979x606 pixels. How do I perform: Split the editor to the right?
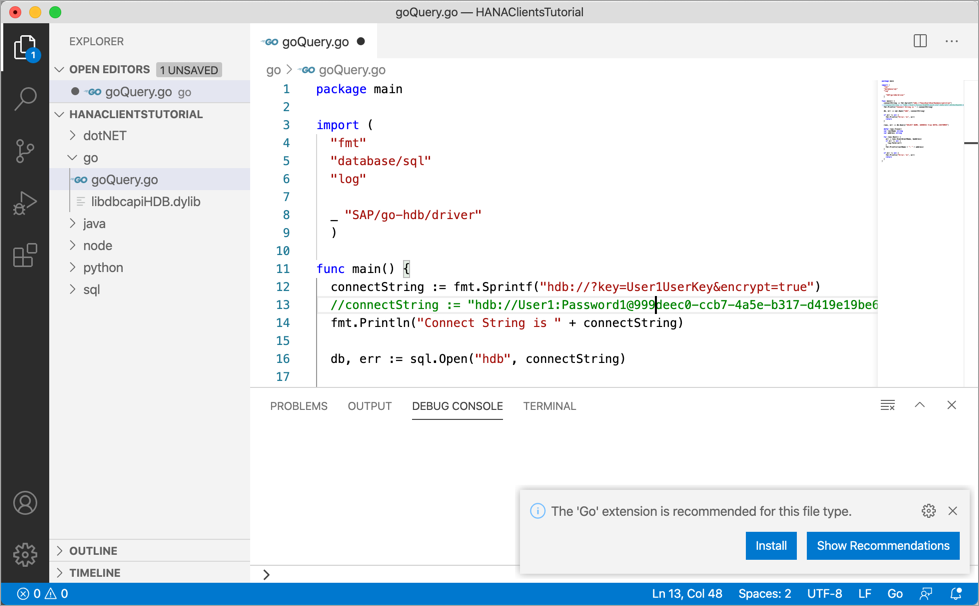coord(920,41)
